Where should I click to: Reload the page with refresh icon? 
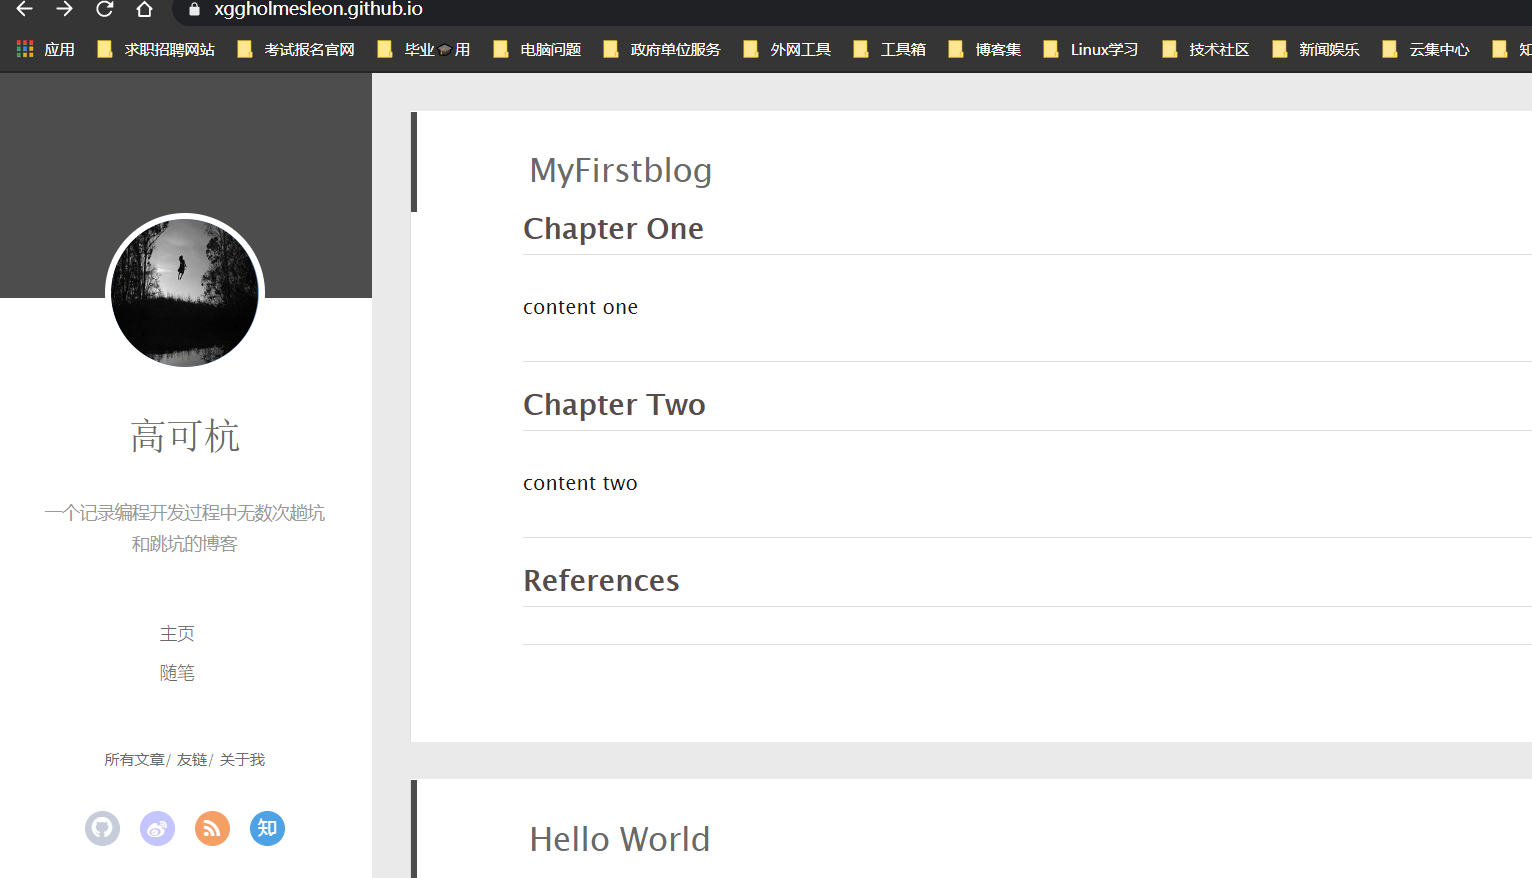104,9
